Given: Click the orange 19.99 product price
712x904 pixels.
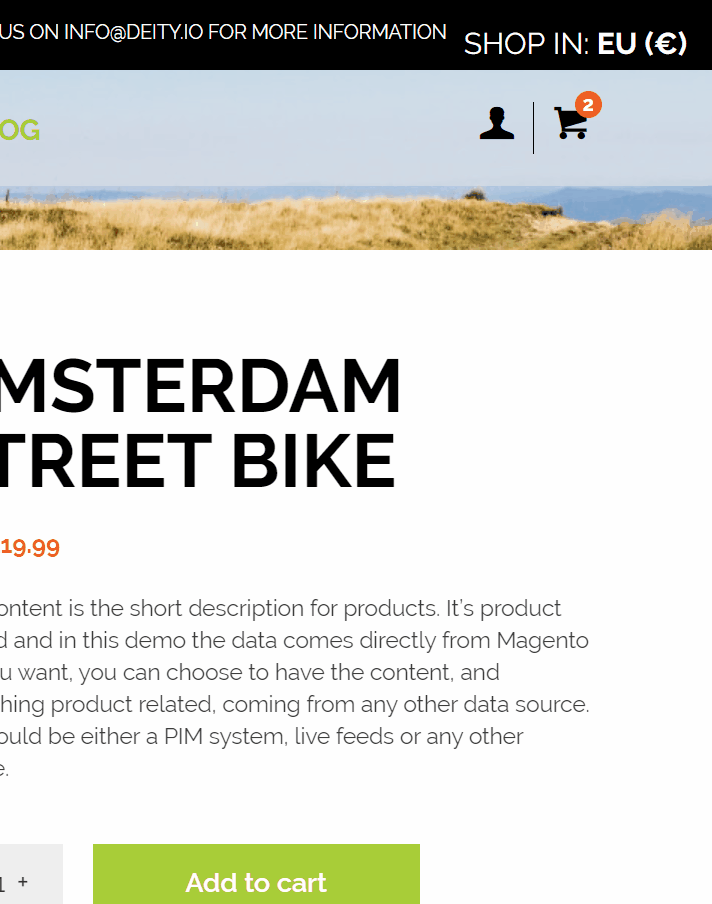Looking at the screenshot, I should click(x=30, y=547).
